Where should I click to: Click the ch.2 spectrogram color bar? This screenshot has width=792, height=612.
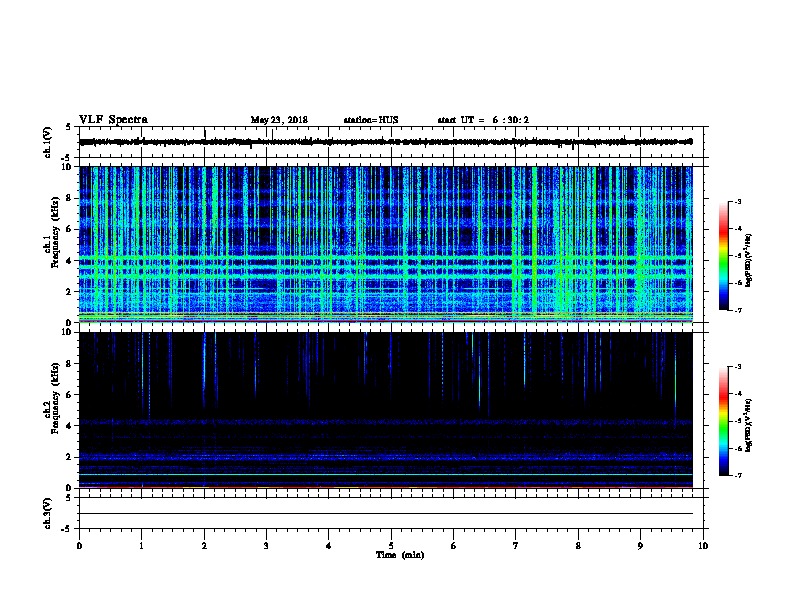(x=723, y=421)
